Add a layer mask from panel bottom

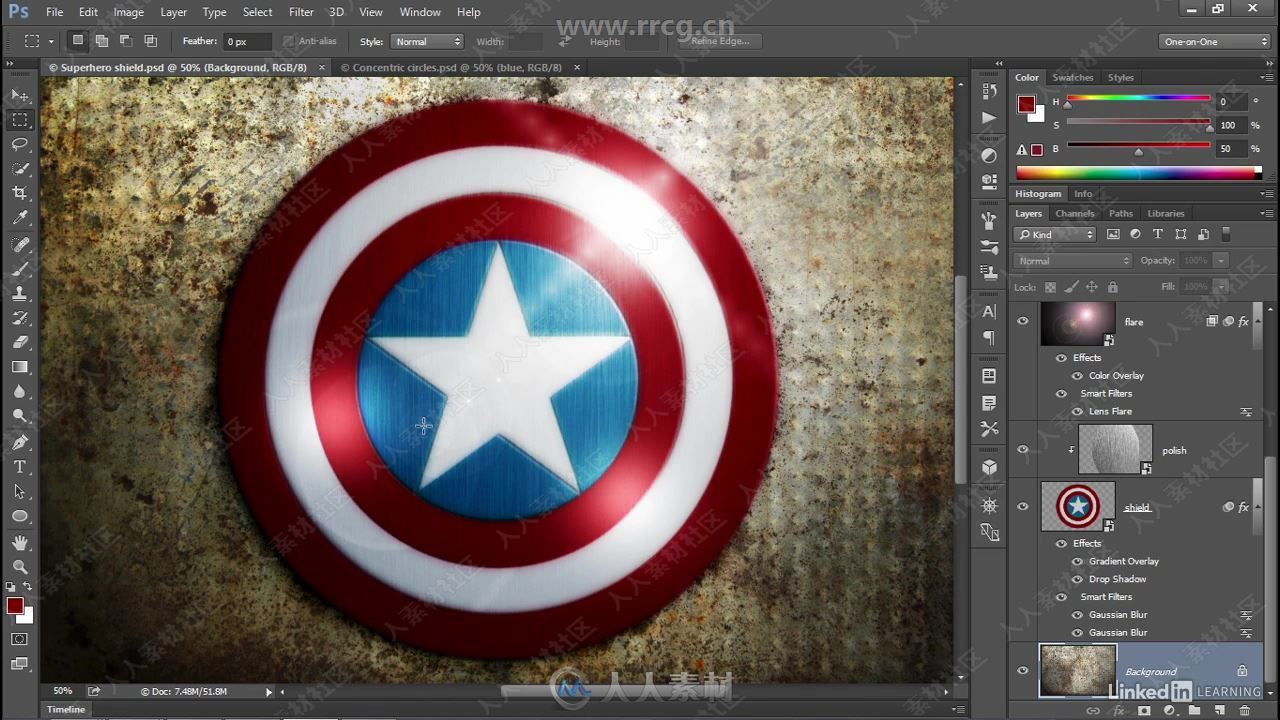[1144, 711]
